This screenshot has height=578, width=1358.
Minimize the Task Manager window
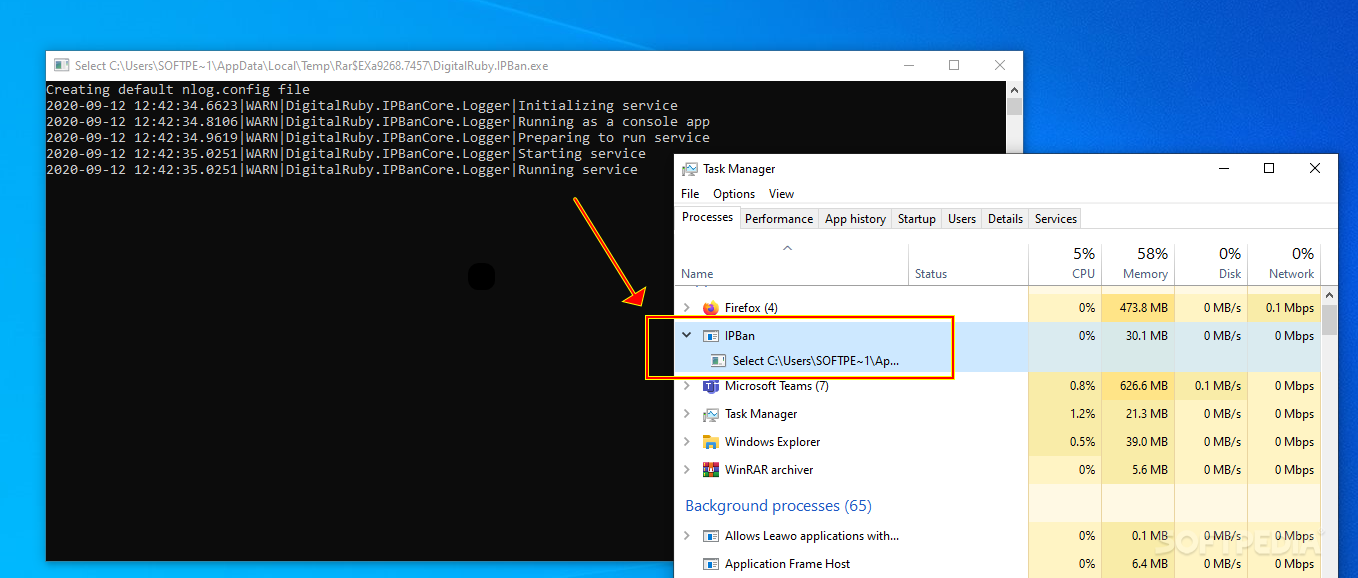[1223, 169]
